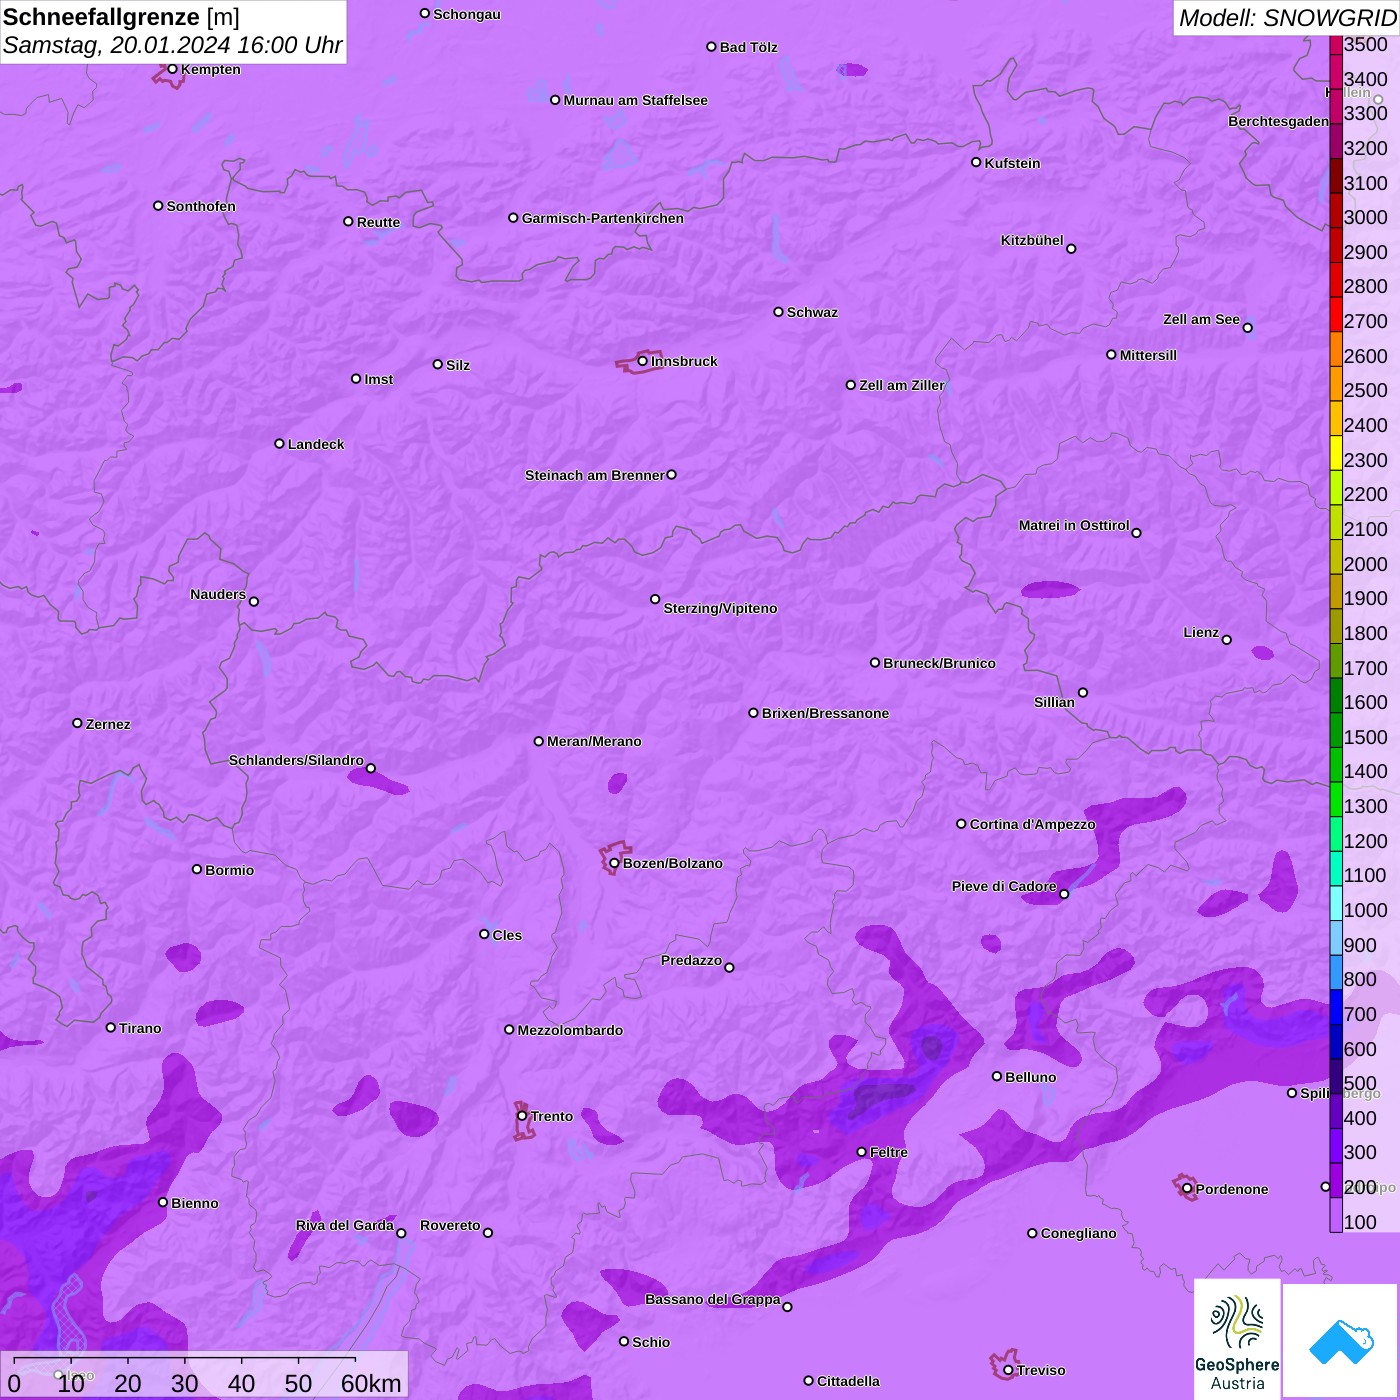Viewport: 1400px width, 1400px height.
Task: Click the Kitzbühel marker dot
Action: coord(1071,249)
